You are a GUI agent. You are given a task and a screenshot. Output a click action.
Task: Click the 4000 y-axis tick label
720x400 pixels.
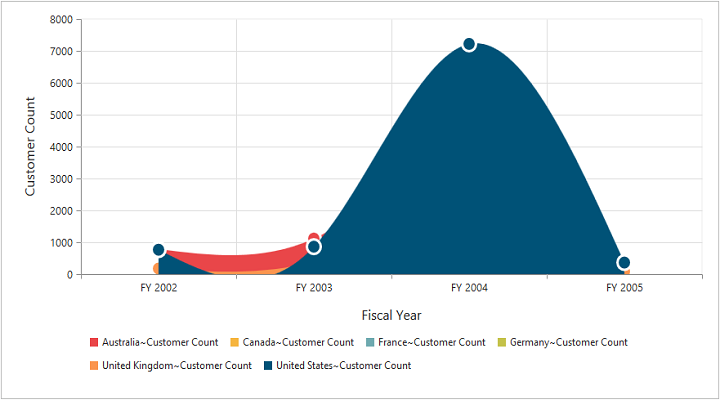click(60, 147)
